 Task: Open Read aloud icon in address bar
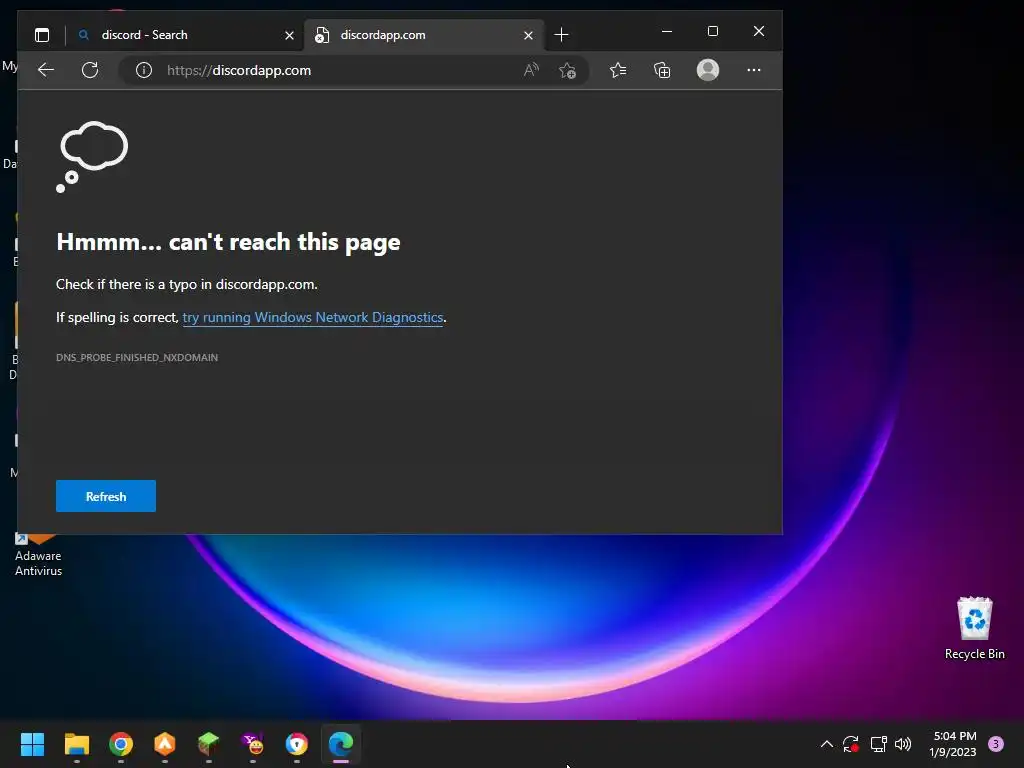tap(531, 70)
